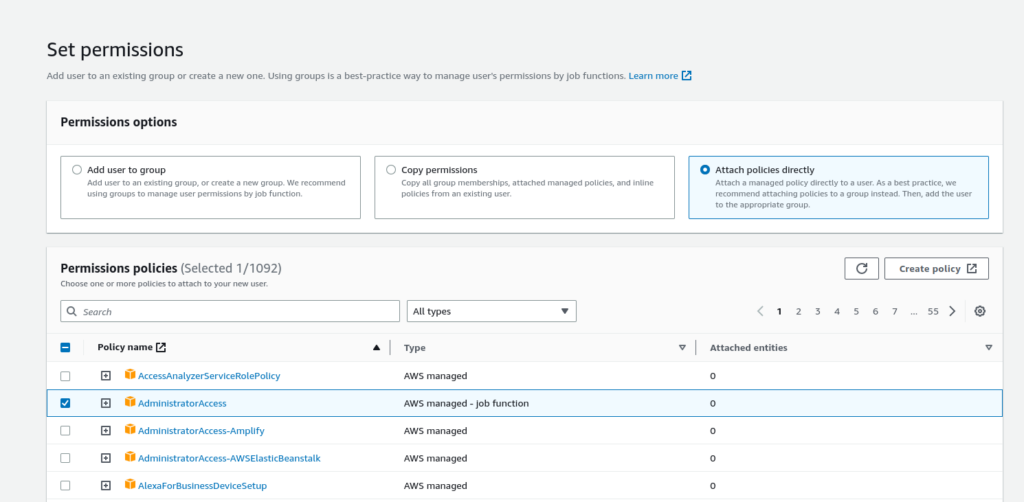Open the Learn more link
This screenshot has height=502, width=1024.
pos(653,76)
